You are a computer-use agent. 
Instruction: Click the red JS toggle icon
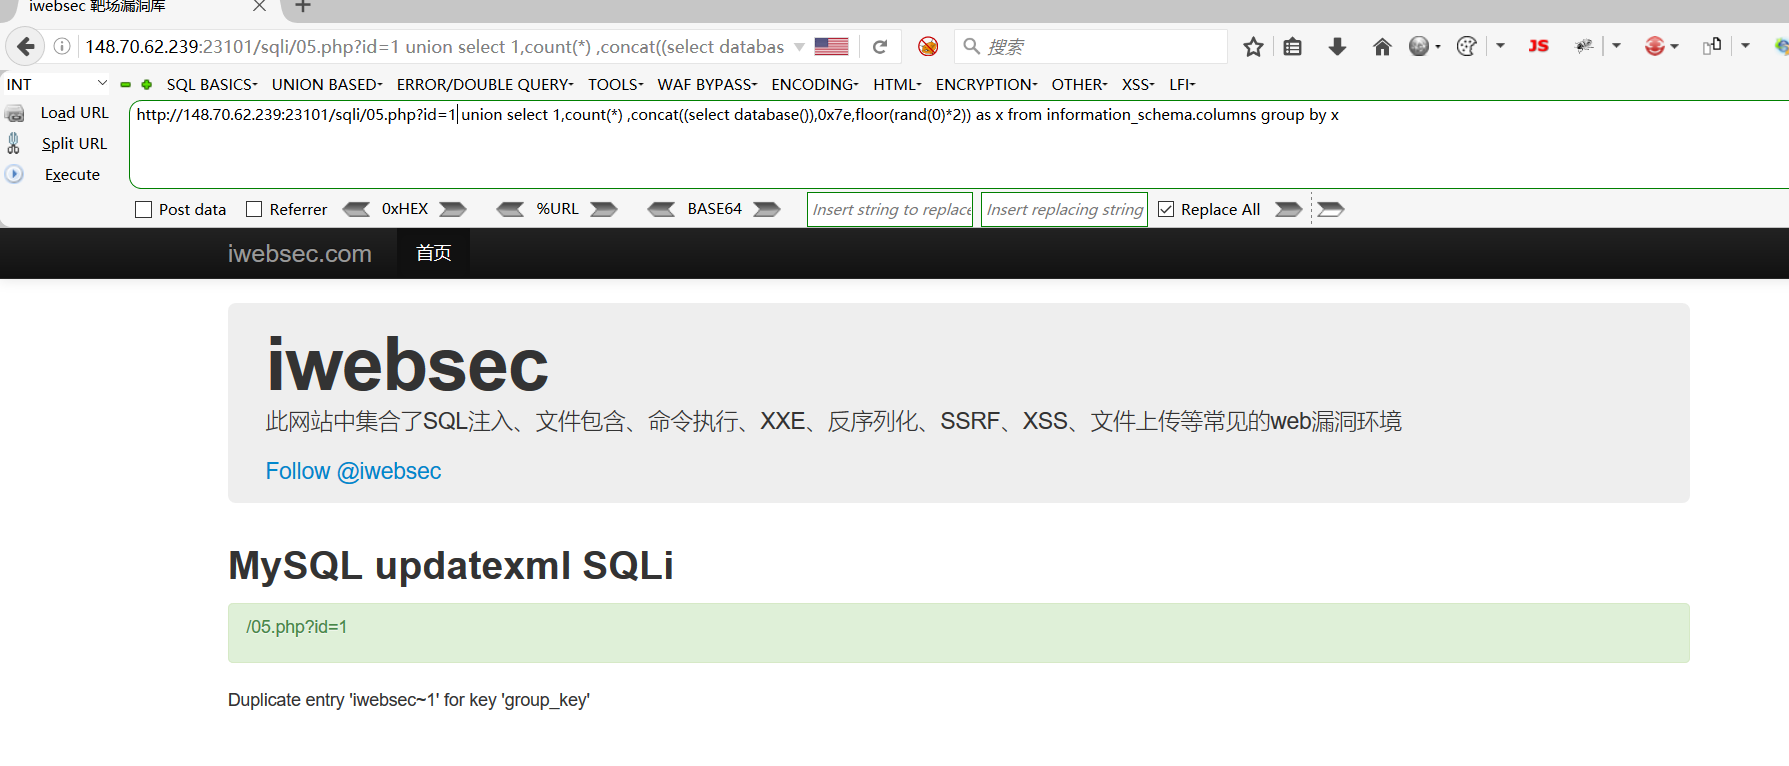click(x=1539, y=46)
